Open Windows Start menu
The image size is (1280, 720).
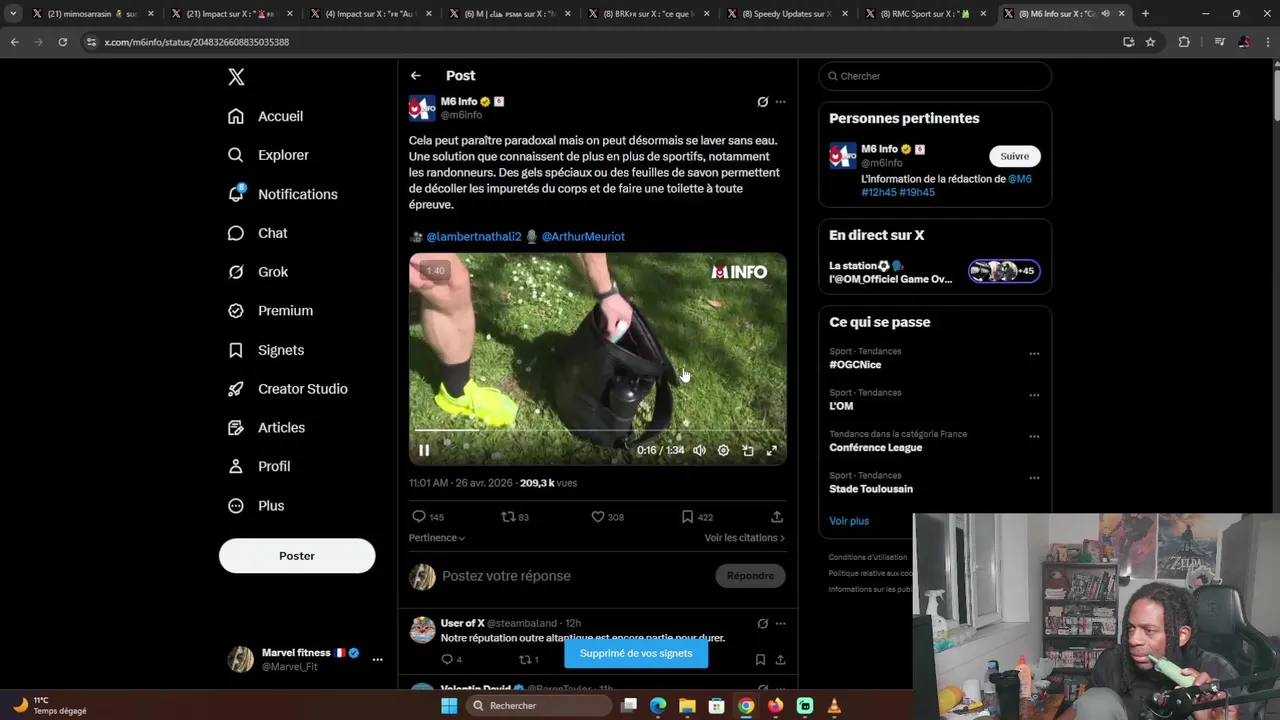click(449, 706)
